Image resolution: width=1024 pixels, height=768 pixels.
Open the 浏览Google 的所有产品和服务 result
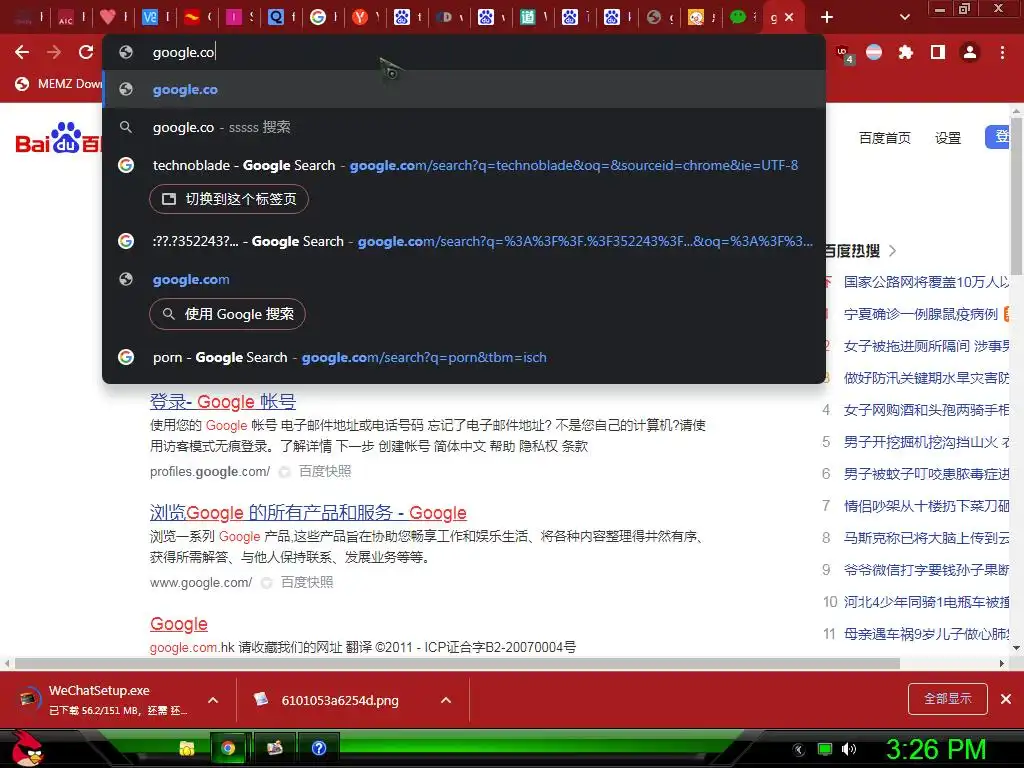click(x=308, y=513)
